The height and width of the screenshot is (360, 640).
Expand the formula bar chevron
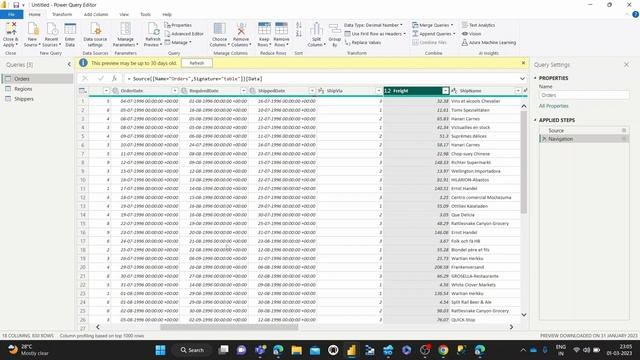[x=522, y=78]
